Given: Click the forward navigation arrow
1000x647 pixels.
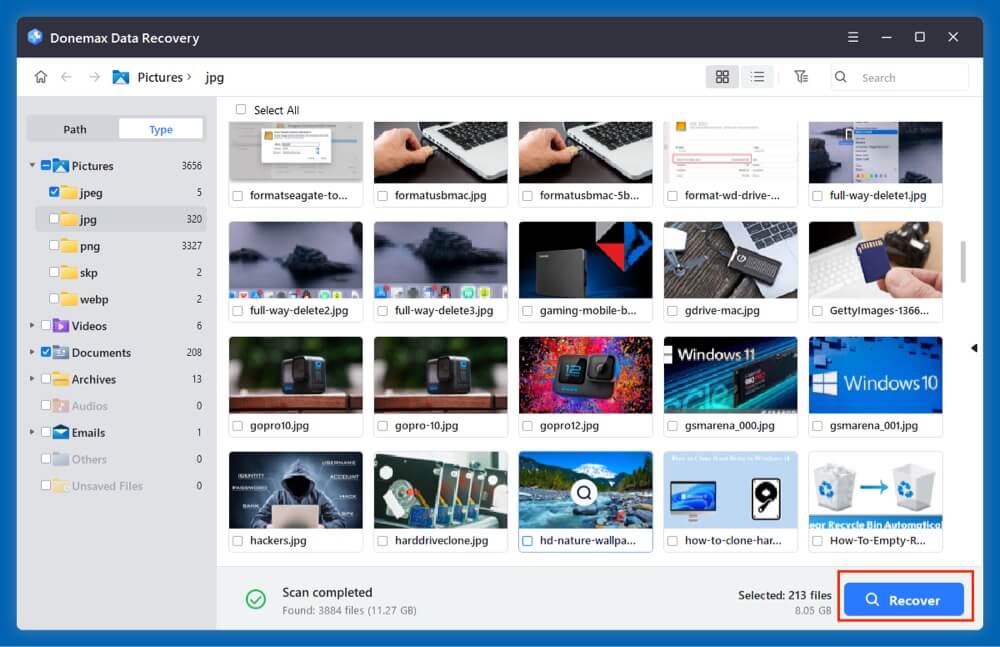Looking at the screenshot, I should (x=93, y=76).
